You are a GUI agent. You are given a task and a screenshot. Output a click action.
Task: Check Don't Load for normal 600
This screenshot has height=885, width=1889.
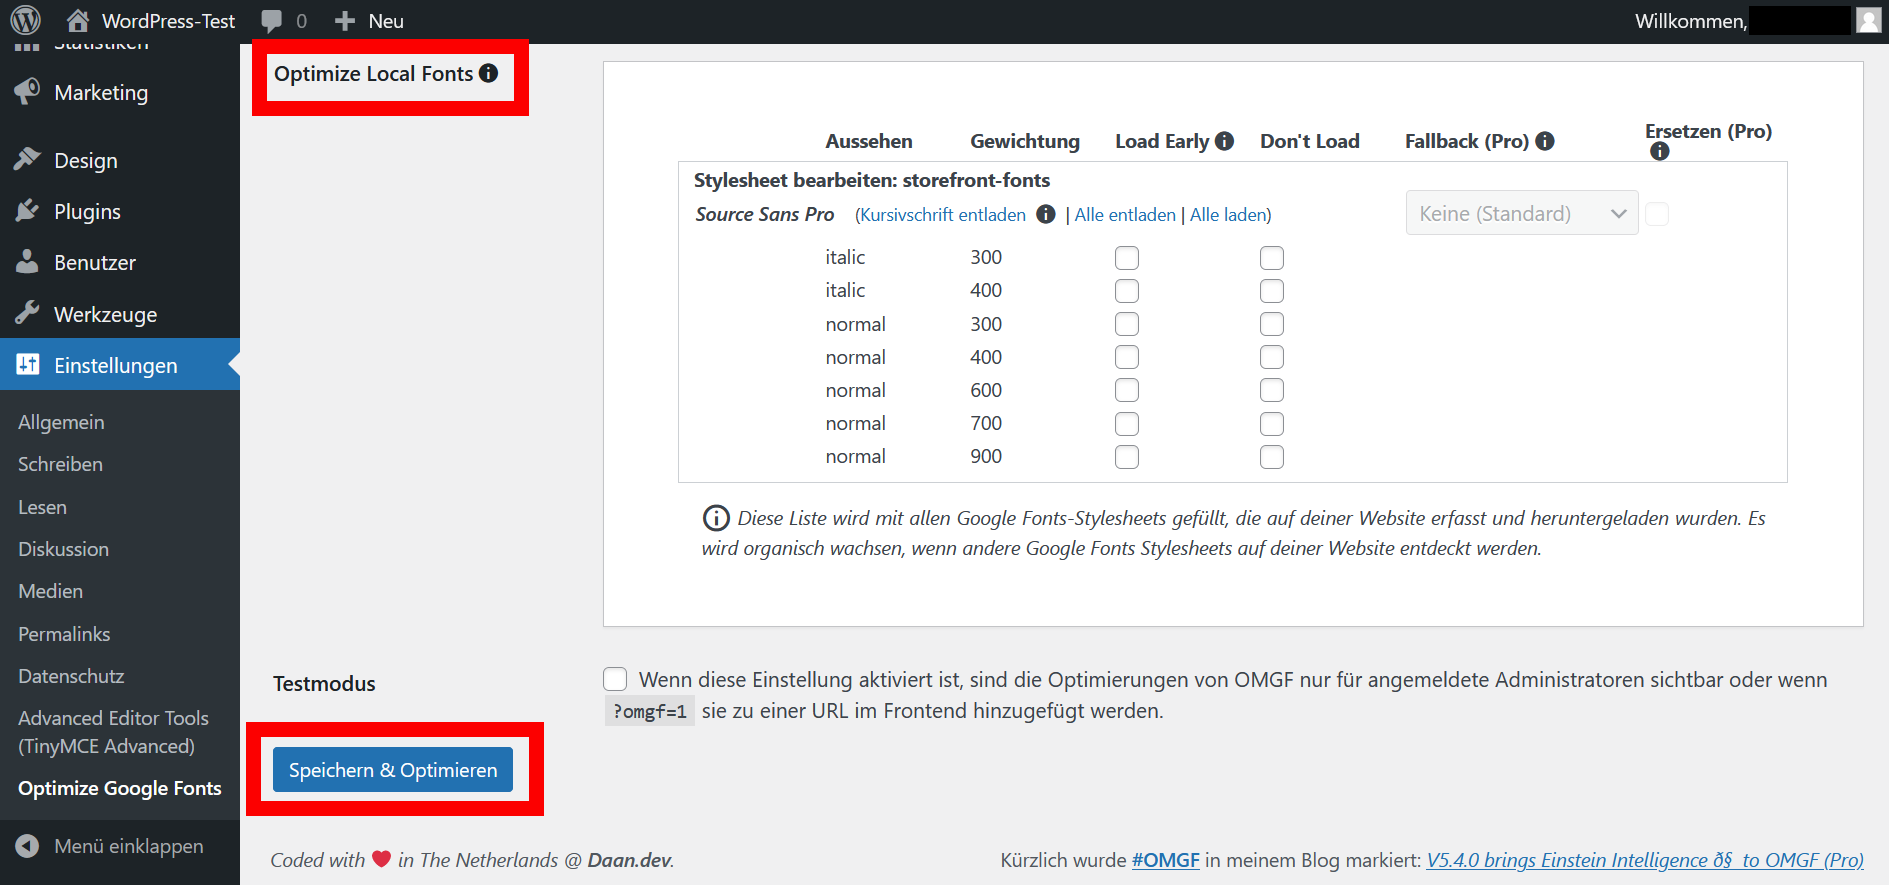(1272, 390)
